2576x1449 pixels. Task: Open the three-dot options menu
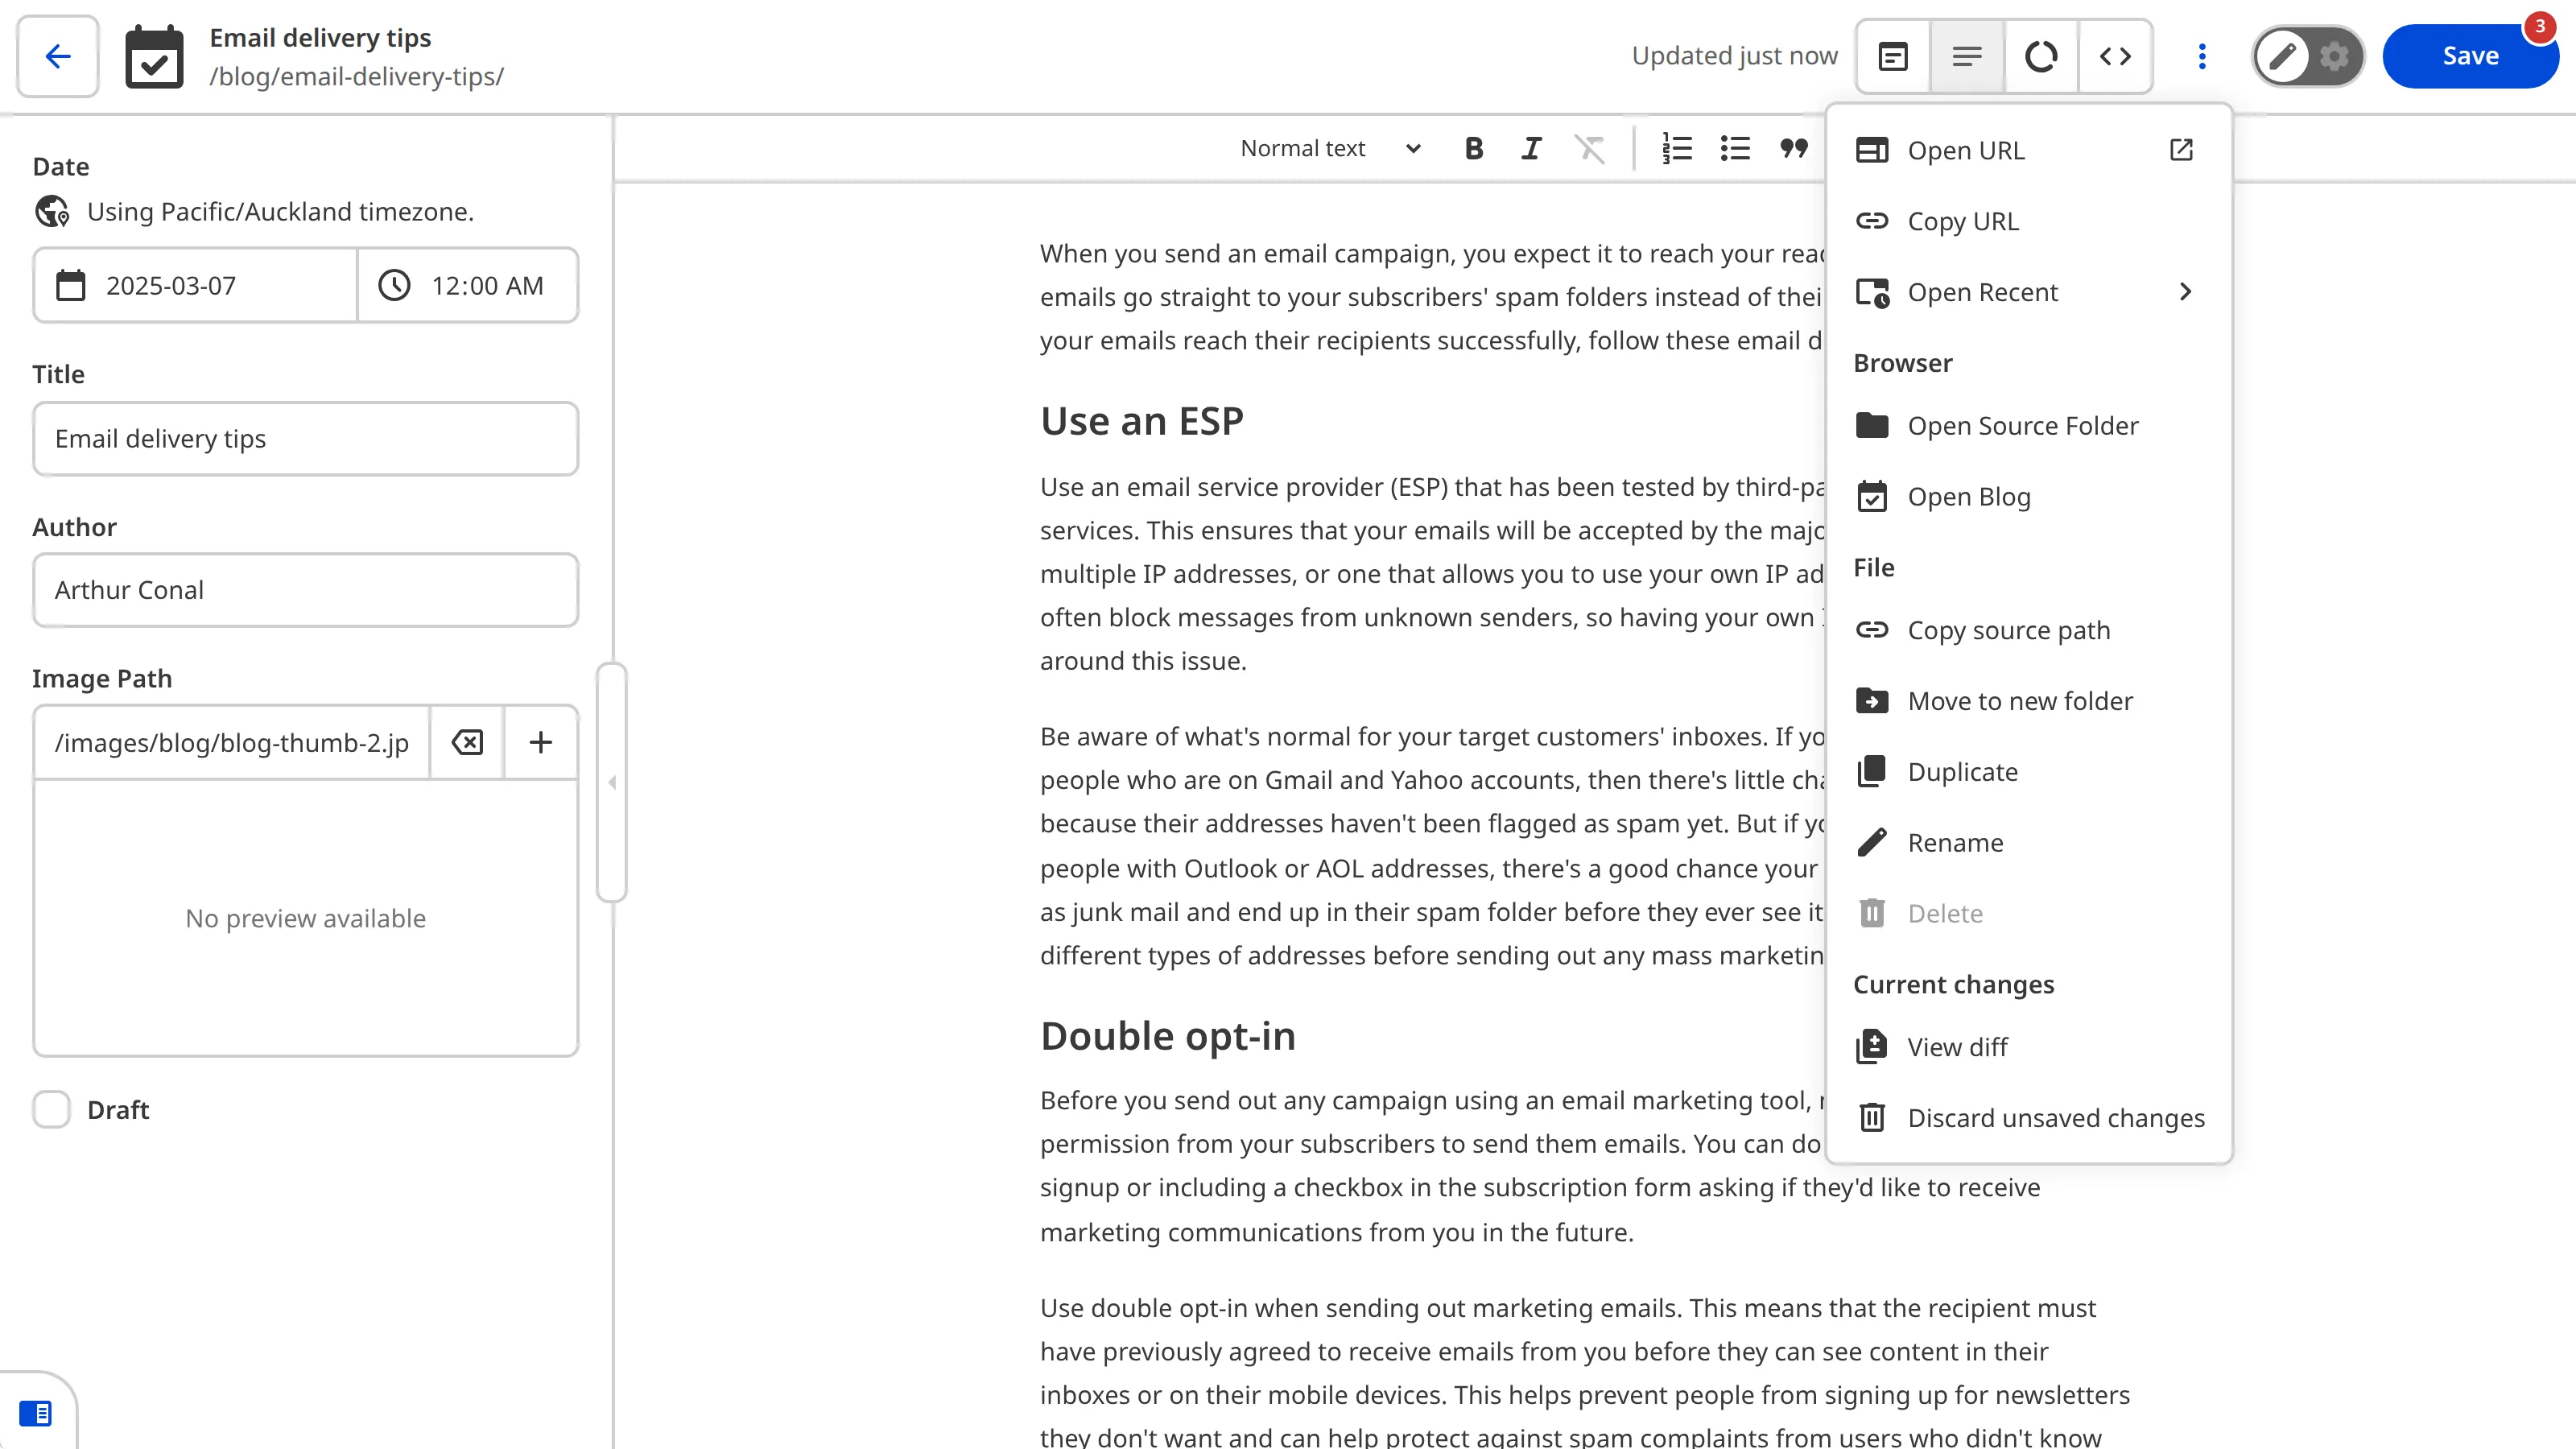coord(2201,56)
